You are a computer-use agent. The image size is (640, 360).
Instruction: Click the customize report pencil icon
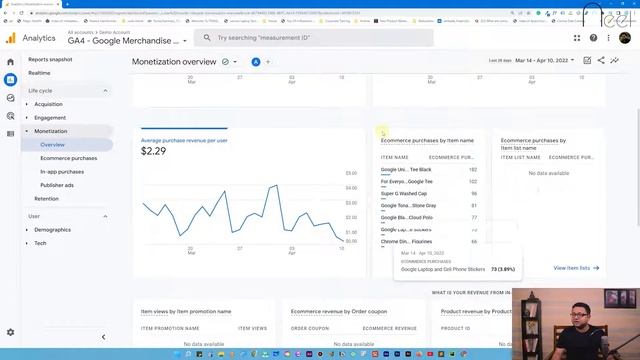pos(587,60)
